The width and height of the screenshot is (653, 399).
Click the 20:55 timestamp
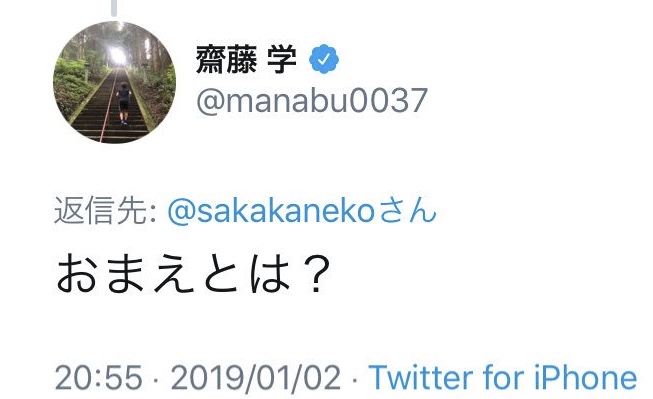pos(99,378)
